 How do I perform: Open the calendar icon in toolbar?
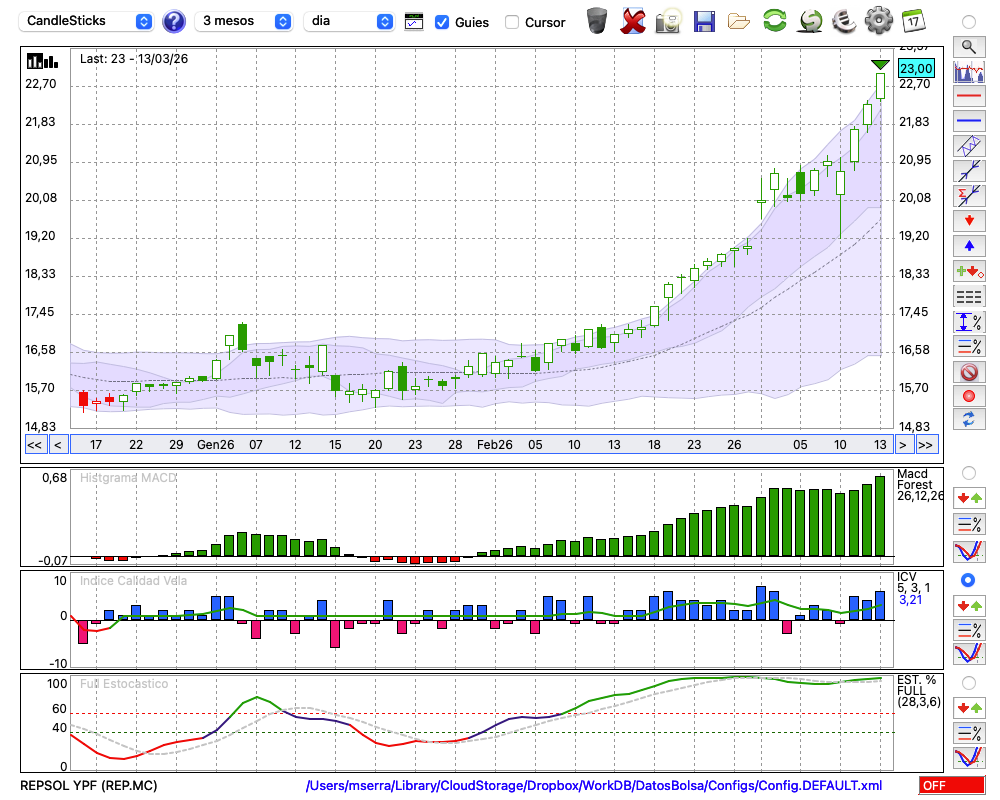pos(912,20)
